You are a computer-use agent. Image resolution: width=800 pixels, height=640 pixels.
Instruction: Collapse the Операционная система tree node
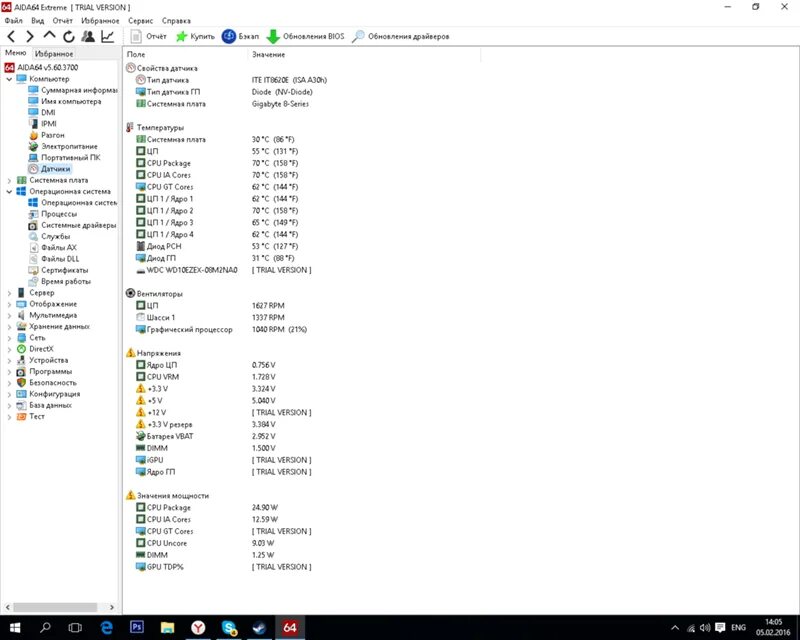pyautogui.click(x=9, y=191)
